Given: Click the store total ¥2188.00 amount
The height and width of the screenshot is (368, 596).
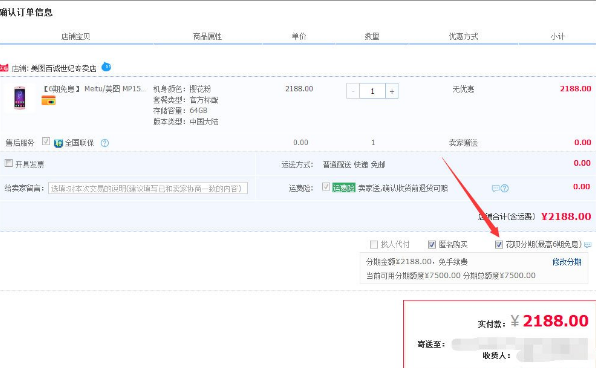Looking at the screenshot, I should 566,217.
